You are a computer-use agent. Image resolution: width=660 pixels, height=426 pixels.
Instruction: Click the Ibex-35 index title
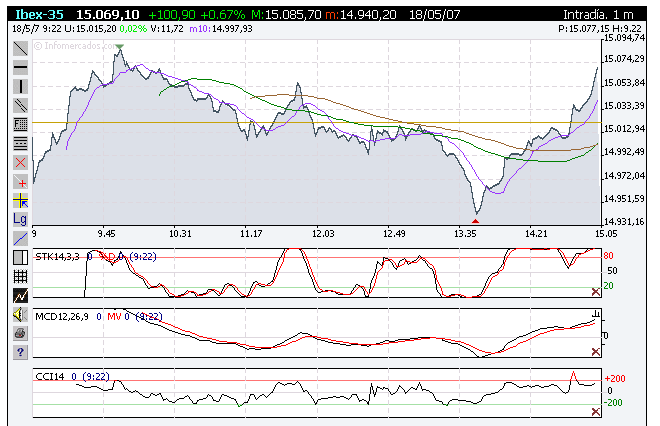coord(39,15)
